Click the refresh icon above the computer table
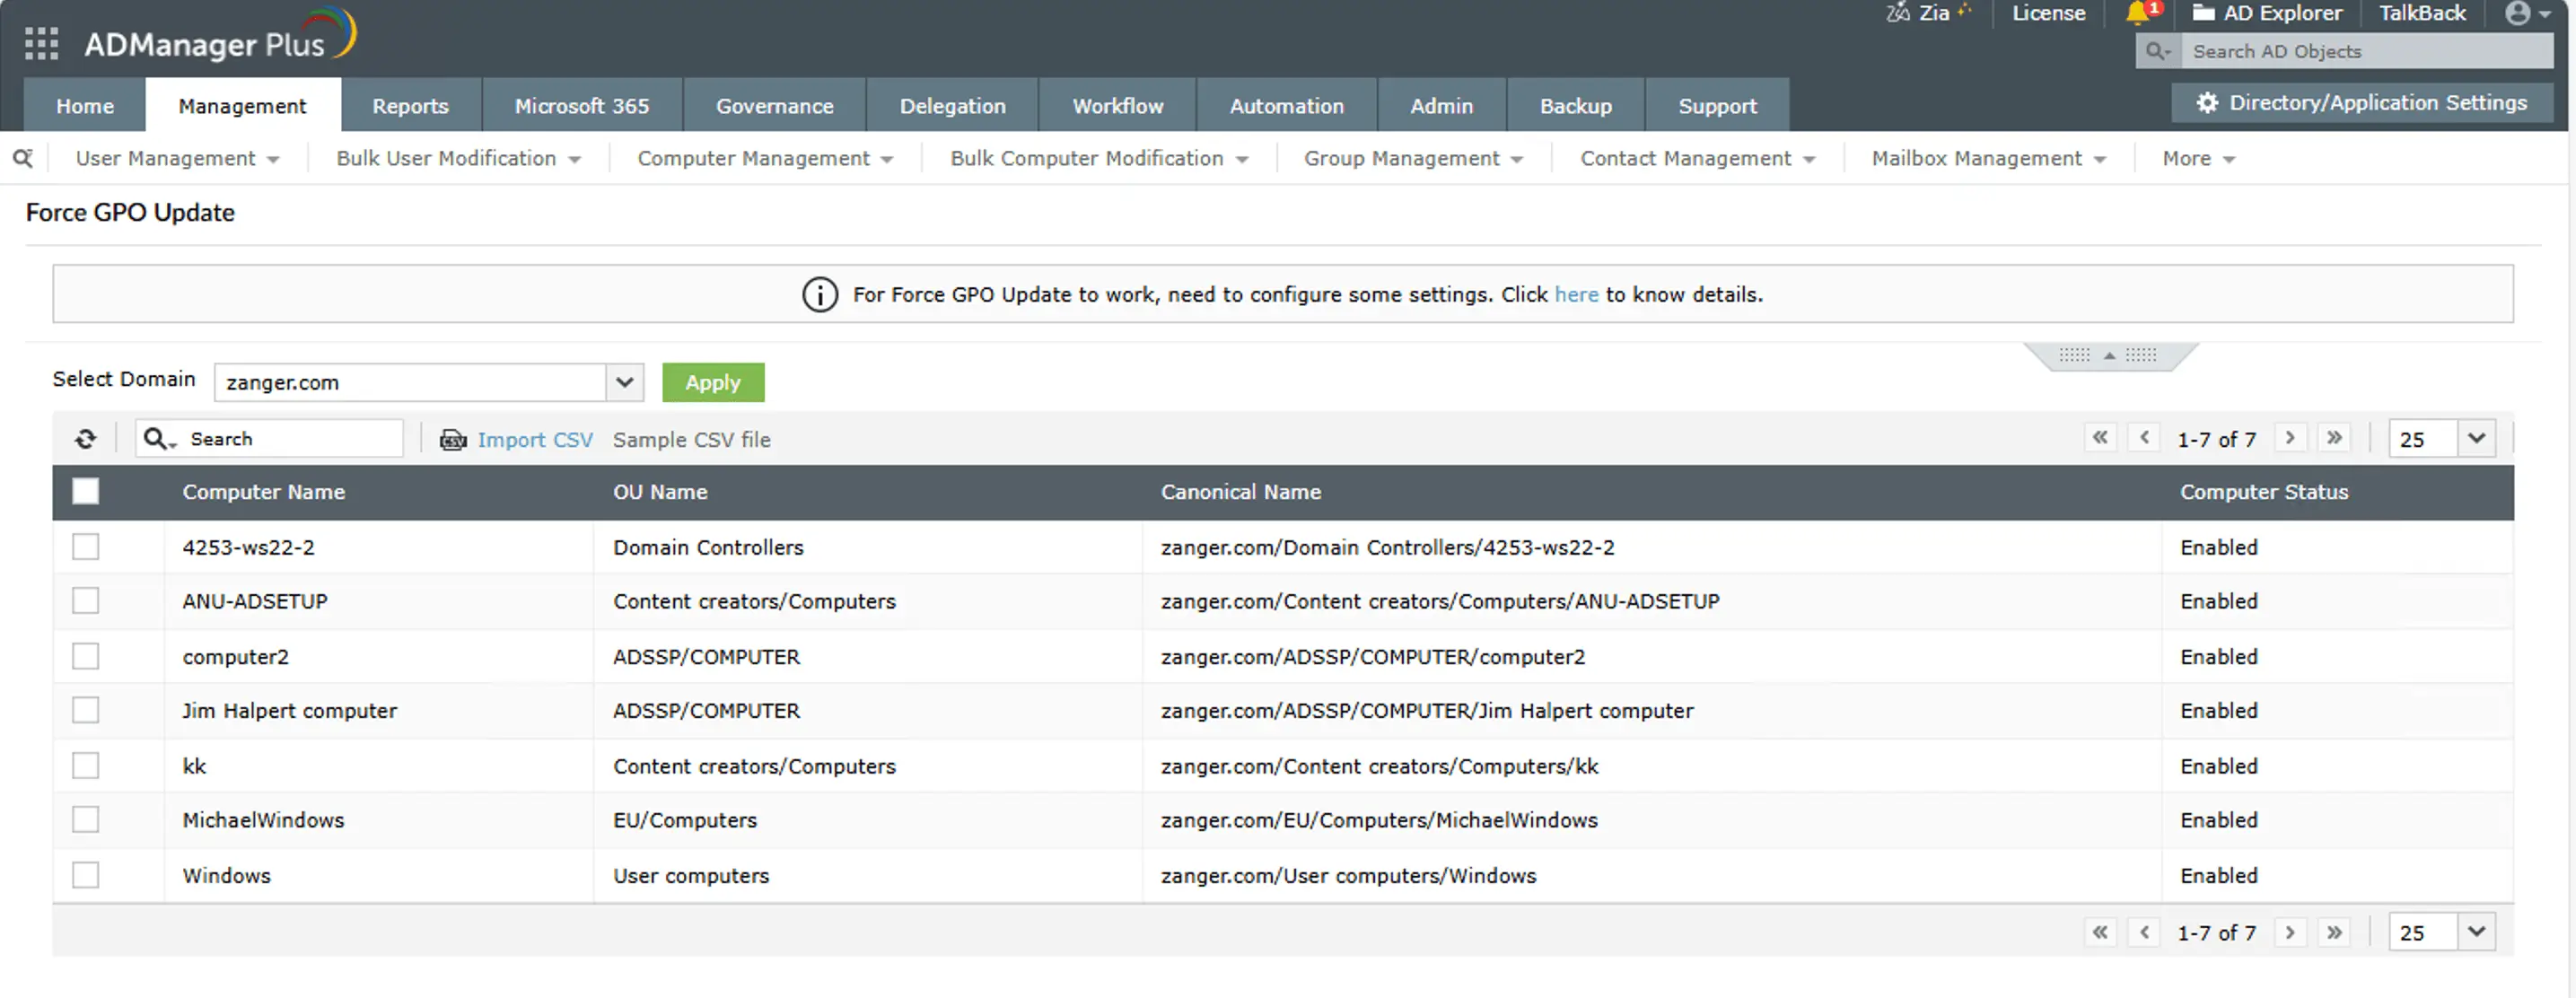Screen dimensions: 2576x998 (x=86, y=438)
